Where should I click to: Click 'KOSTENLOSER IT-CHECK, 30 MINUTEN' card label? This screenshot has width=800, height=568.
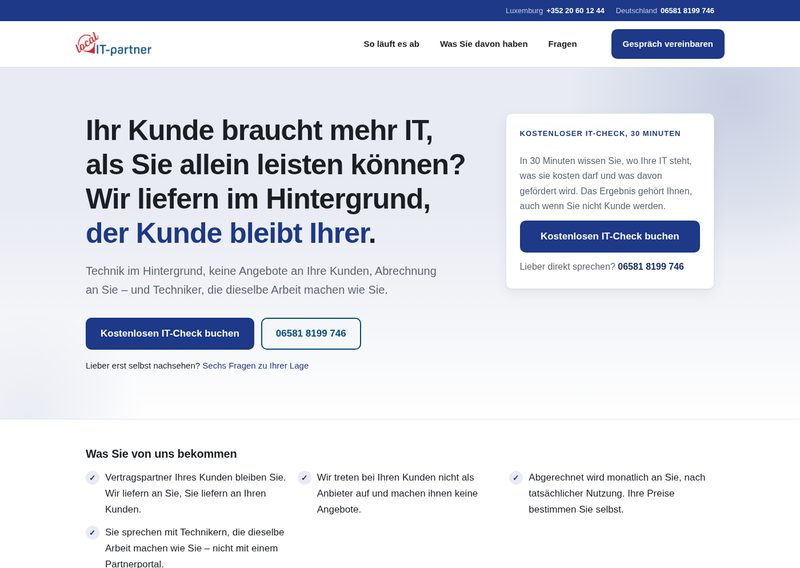600,133
